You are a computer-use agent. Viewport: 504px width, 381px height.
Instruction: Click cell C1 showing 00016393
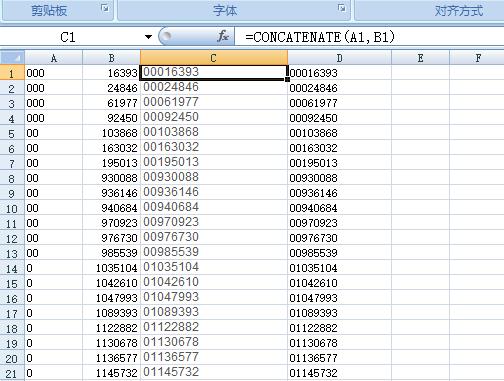pos(214,72)
